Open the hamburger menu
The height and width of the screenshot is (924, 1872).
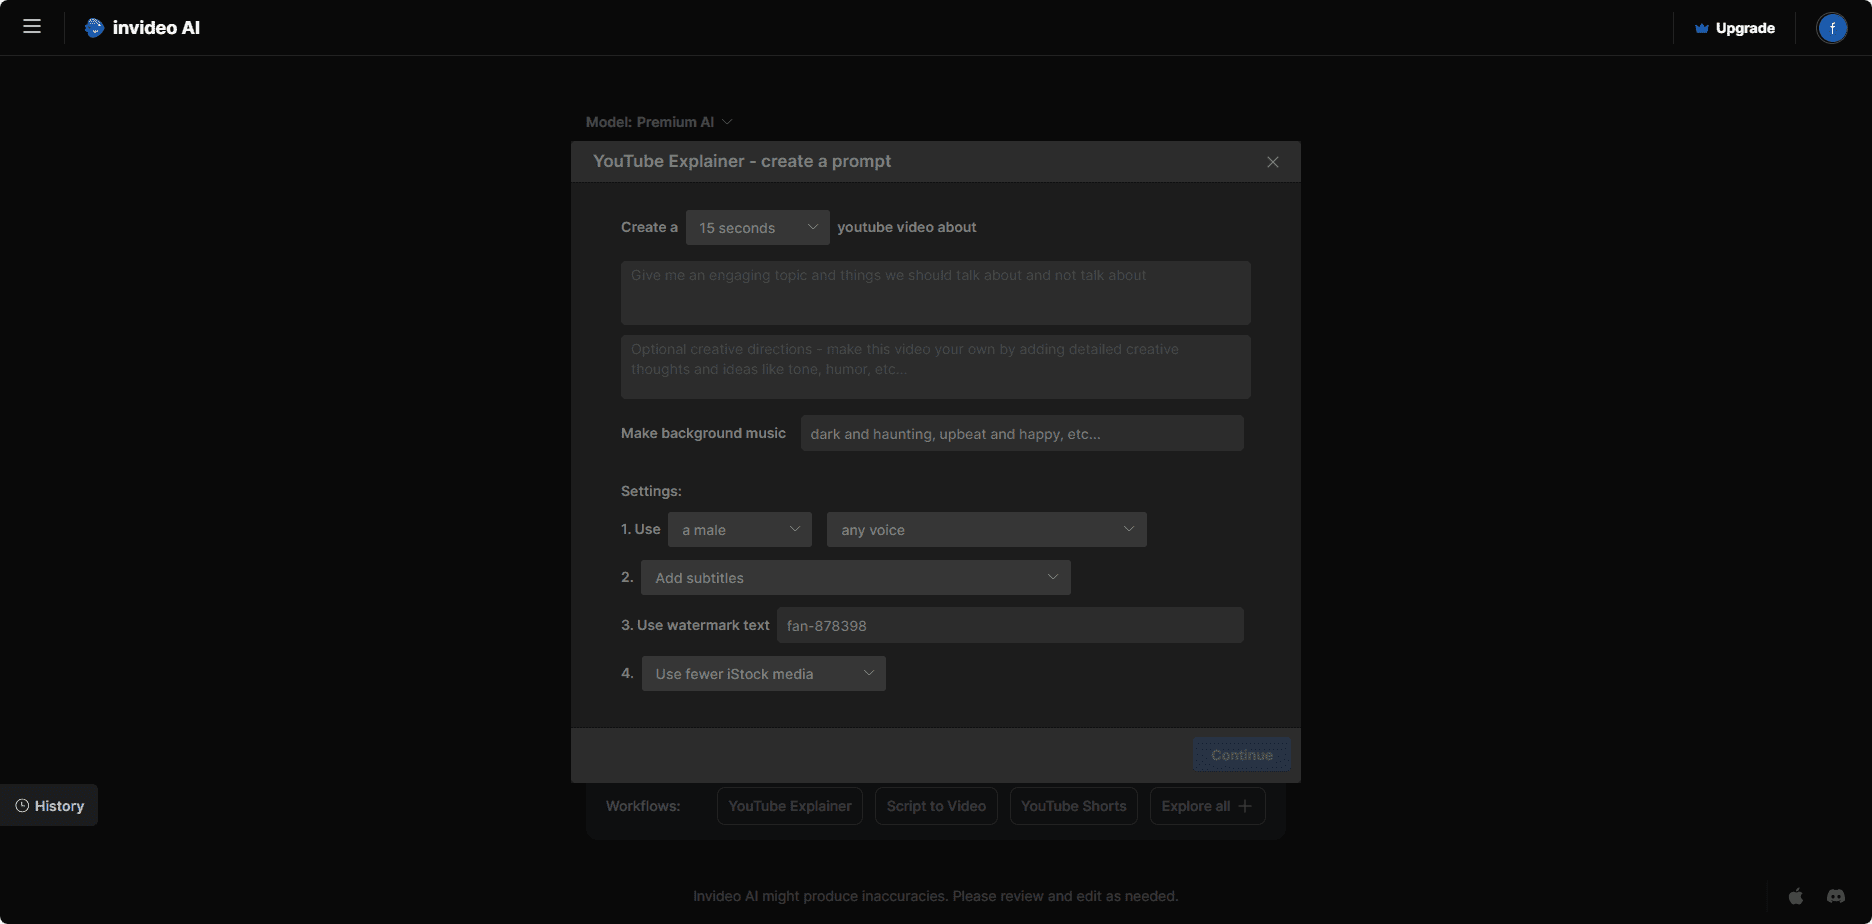click(x=32, y=27)
